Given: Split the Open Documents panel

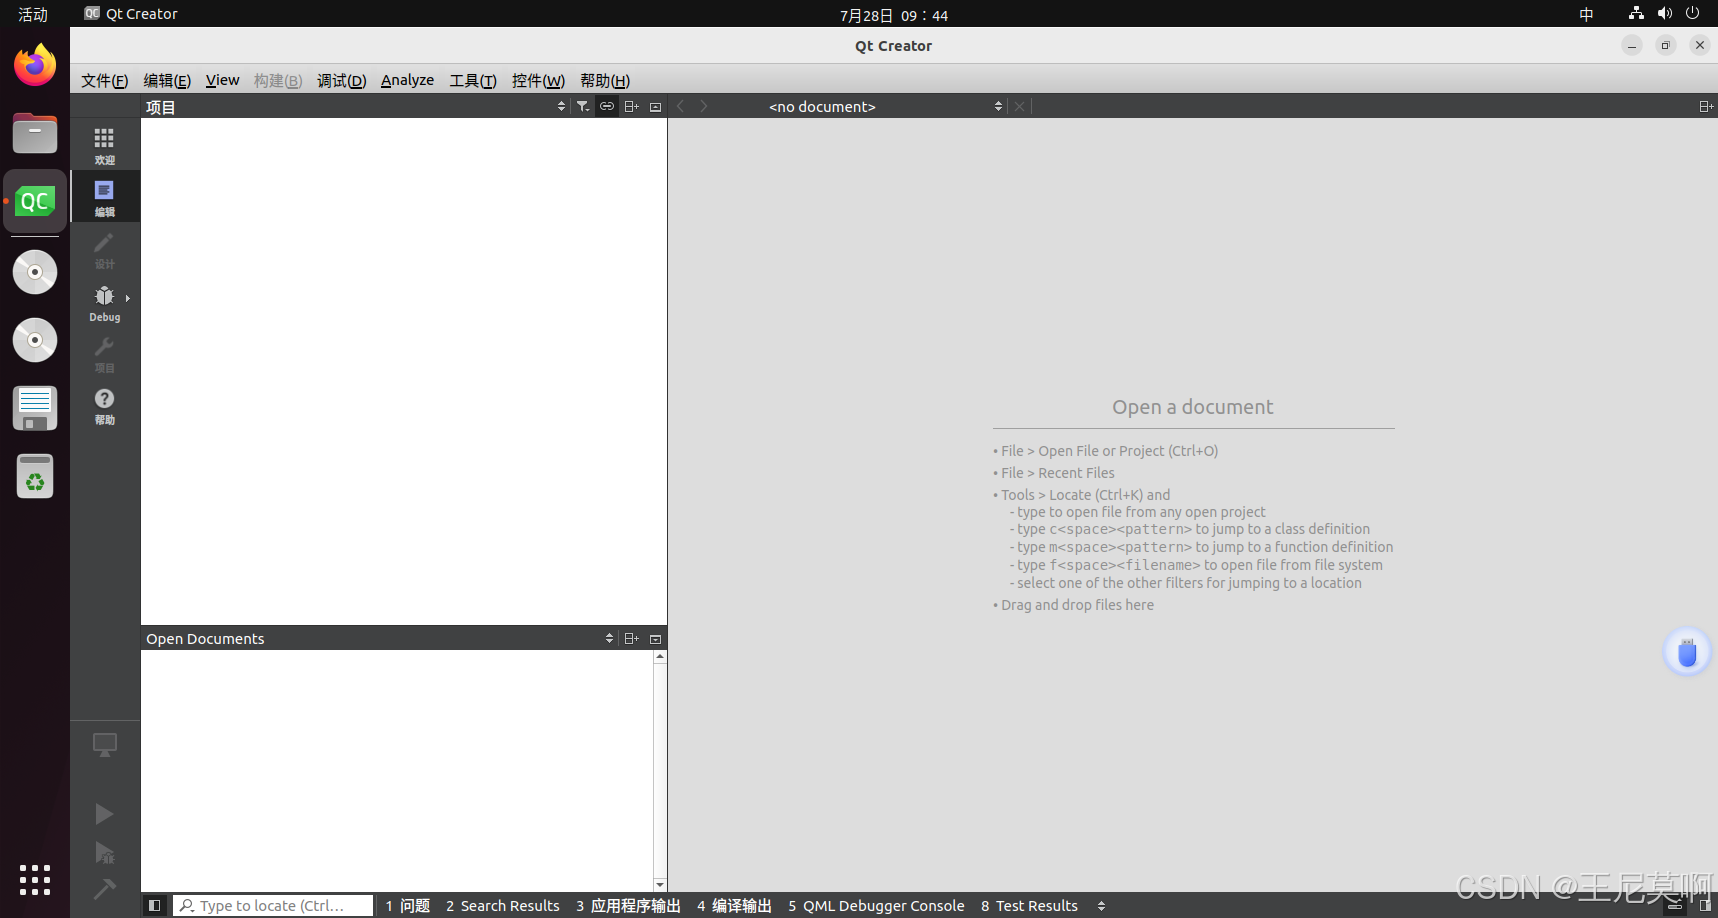Looking at the screenshot, I should pos(631,638).
